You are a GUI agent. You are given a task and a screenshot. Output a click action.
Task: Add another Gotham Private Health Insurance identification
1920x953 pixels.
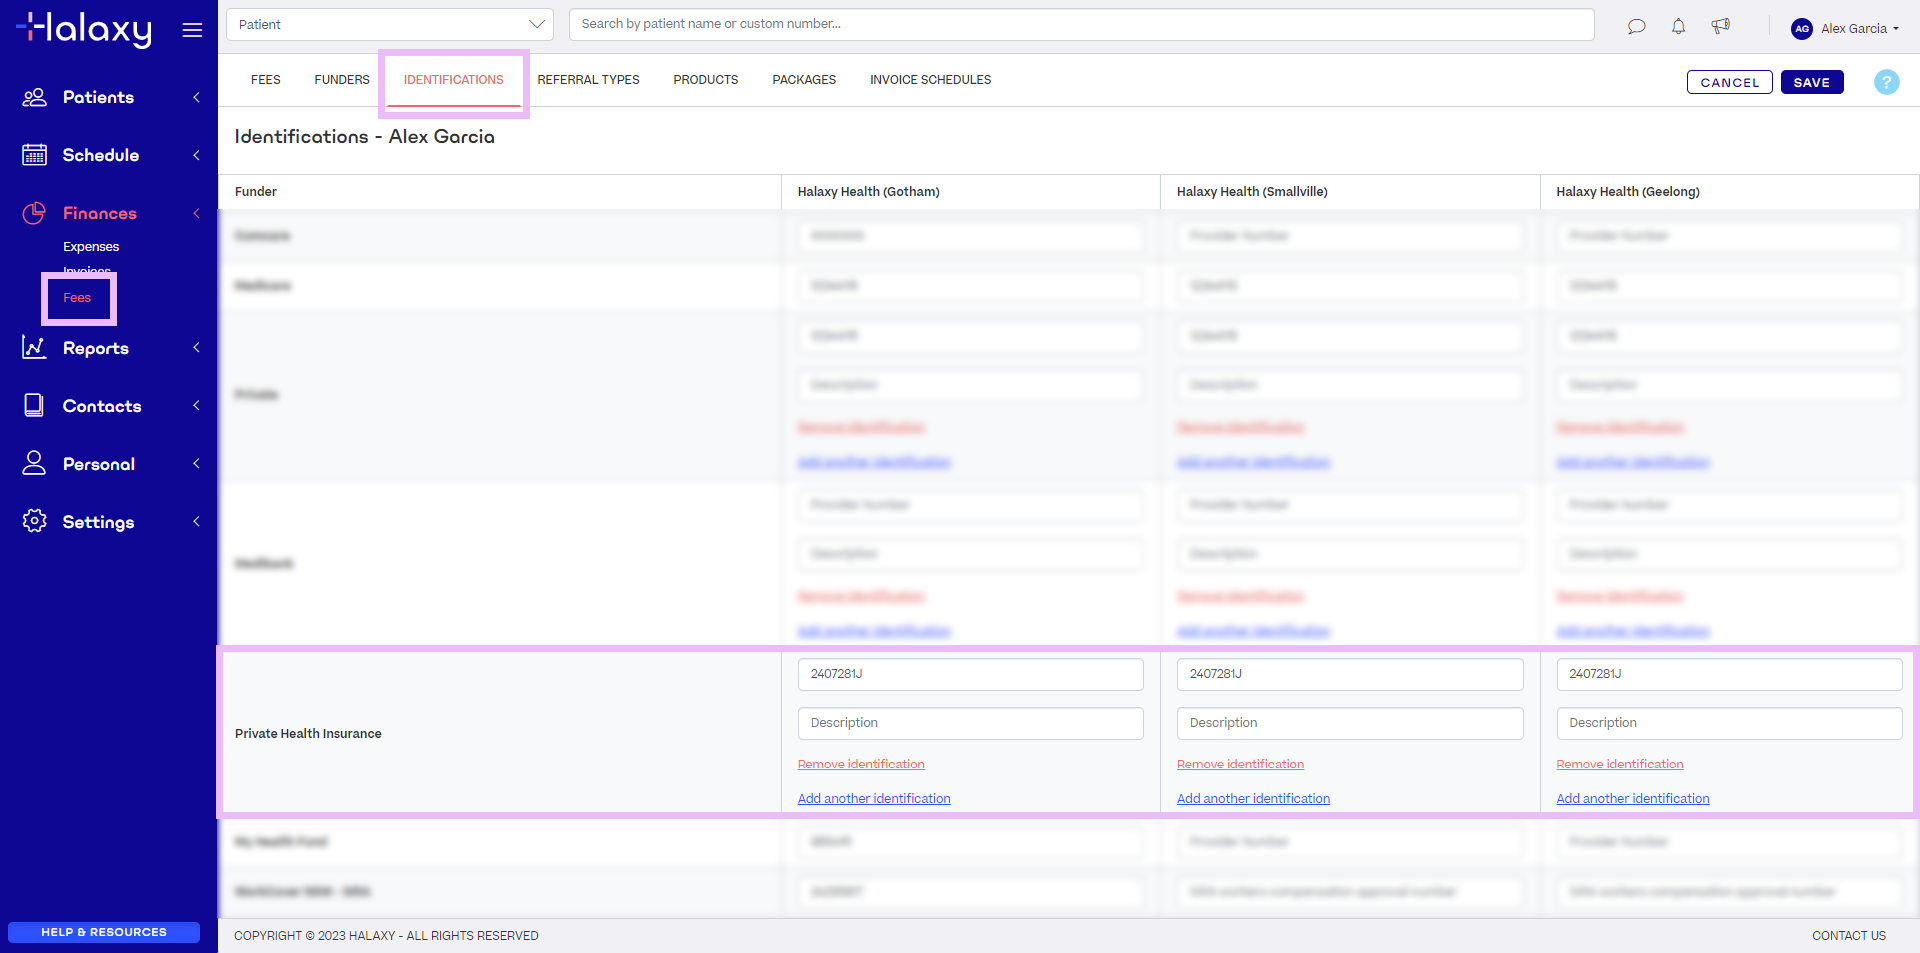874,799
